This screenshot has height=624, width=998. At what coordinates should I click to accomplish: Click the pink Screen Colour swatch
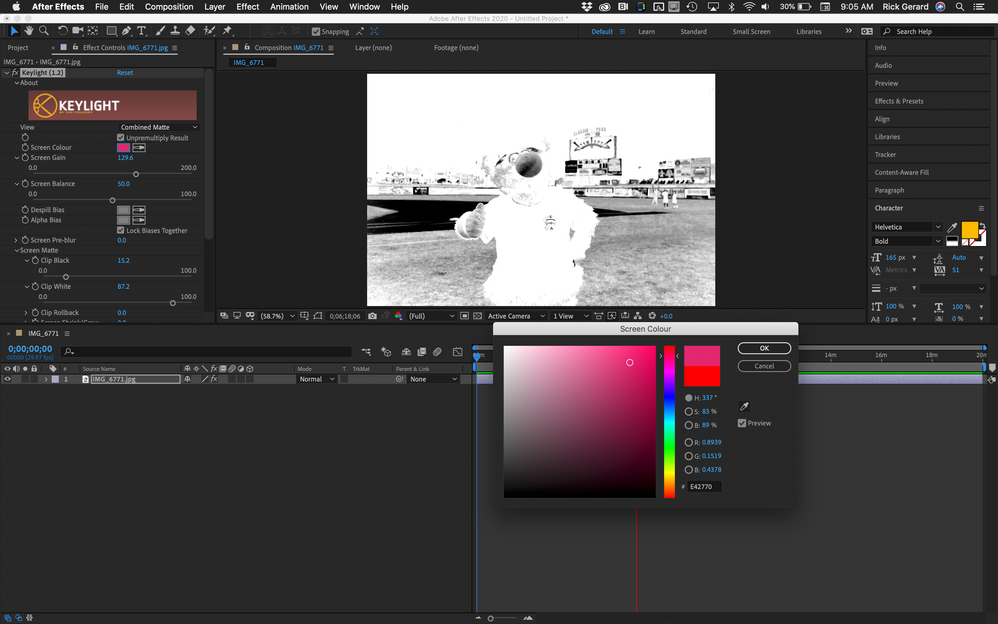(x=123, y=148)
